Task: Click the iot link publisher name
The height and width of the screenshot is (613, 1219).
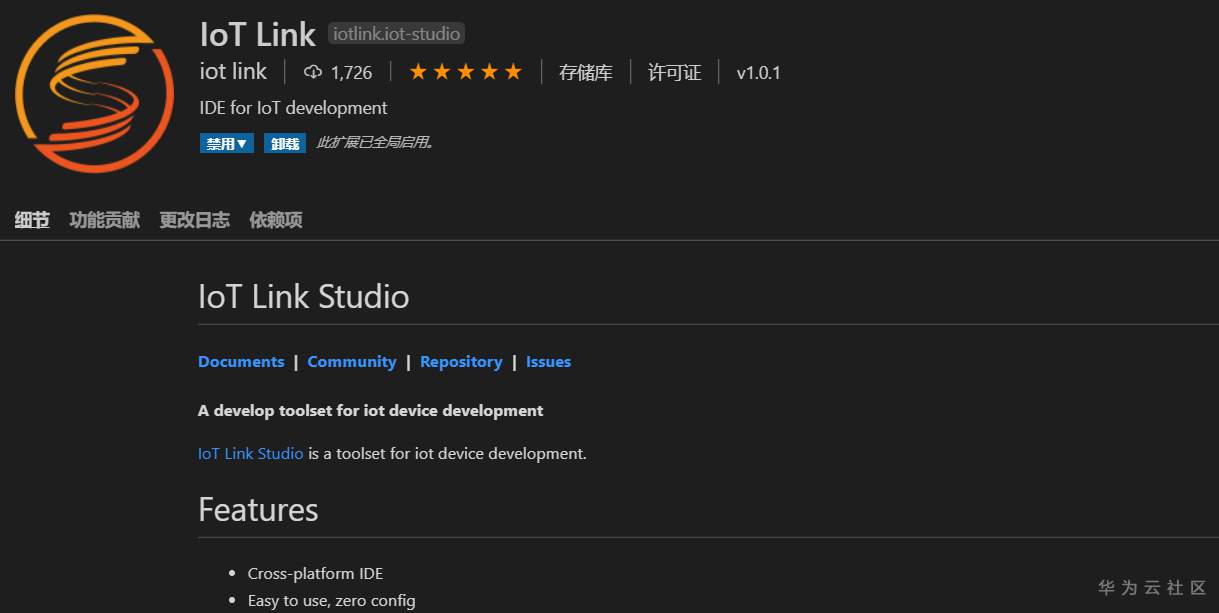Action: [233, 72]
